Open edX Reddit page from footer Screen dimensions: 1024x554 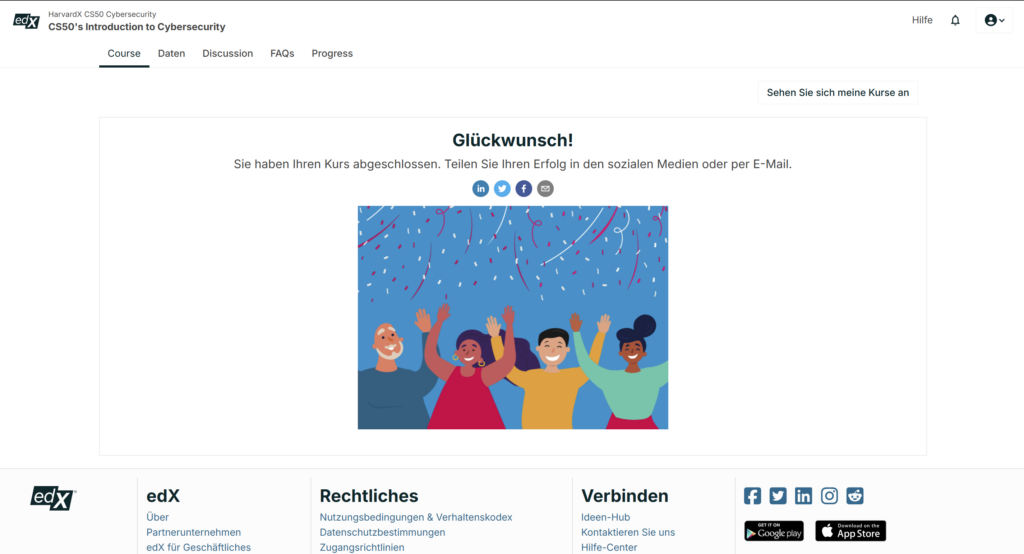(x=855, y=496)
